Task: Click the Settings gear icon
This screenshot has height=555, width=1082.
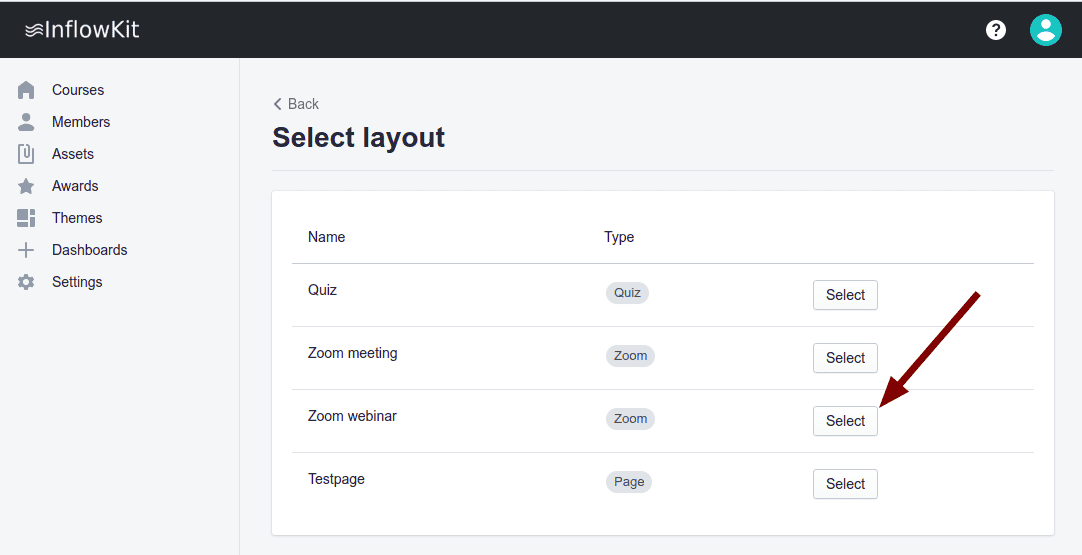Action: pyautogui.click(x=27, y=282)
